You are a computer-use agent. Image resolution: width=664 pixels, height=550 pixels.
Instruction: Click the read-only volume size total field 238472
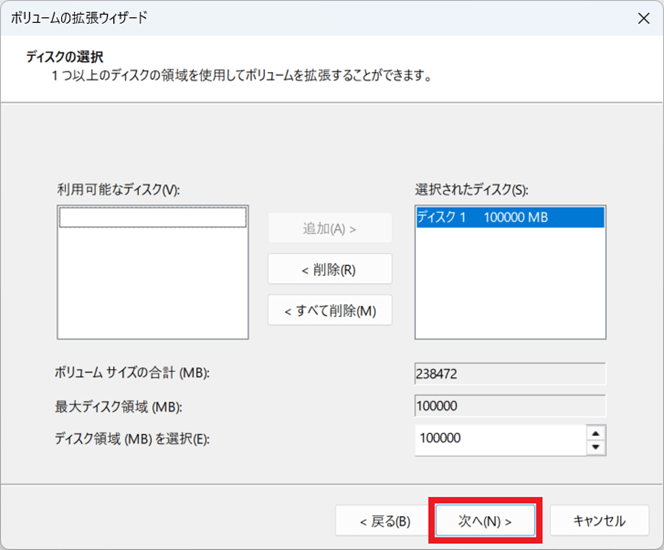[509, 374]
